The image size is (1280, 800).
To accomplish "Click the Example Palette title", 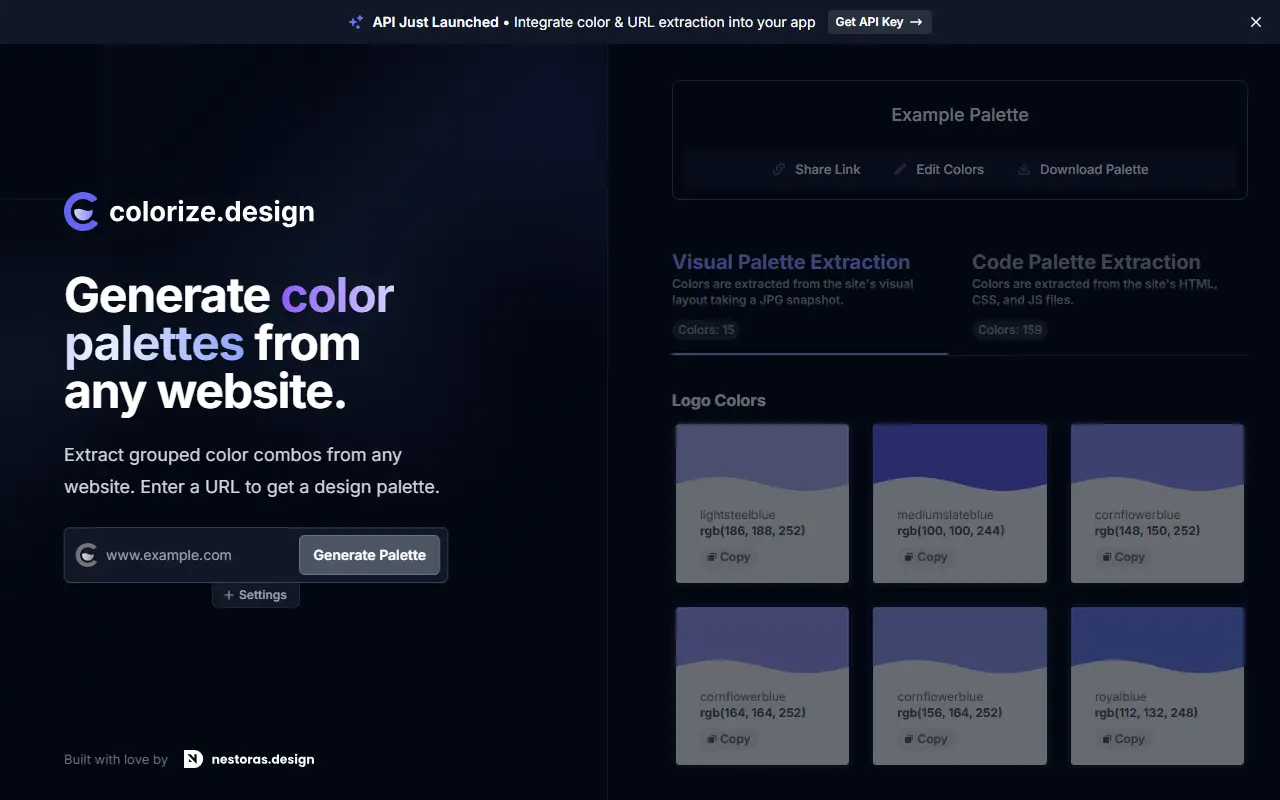I will tap(960, 115).
